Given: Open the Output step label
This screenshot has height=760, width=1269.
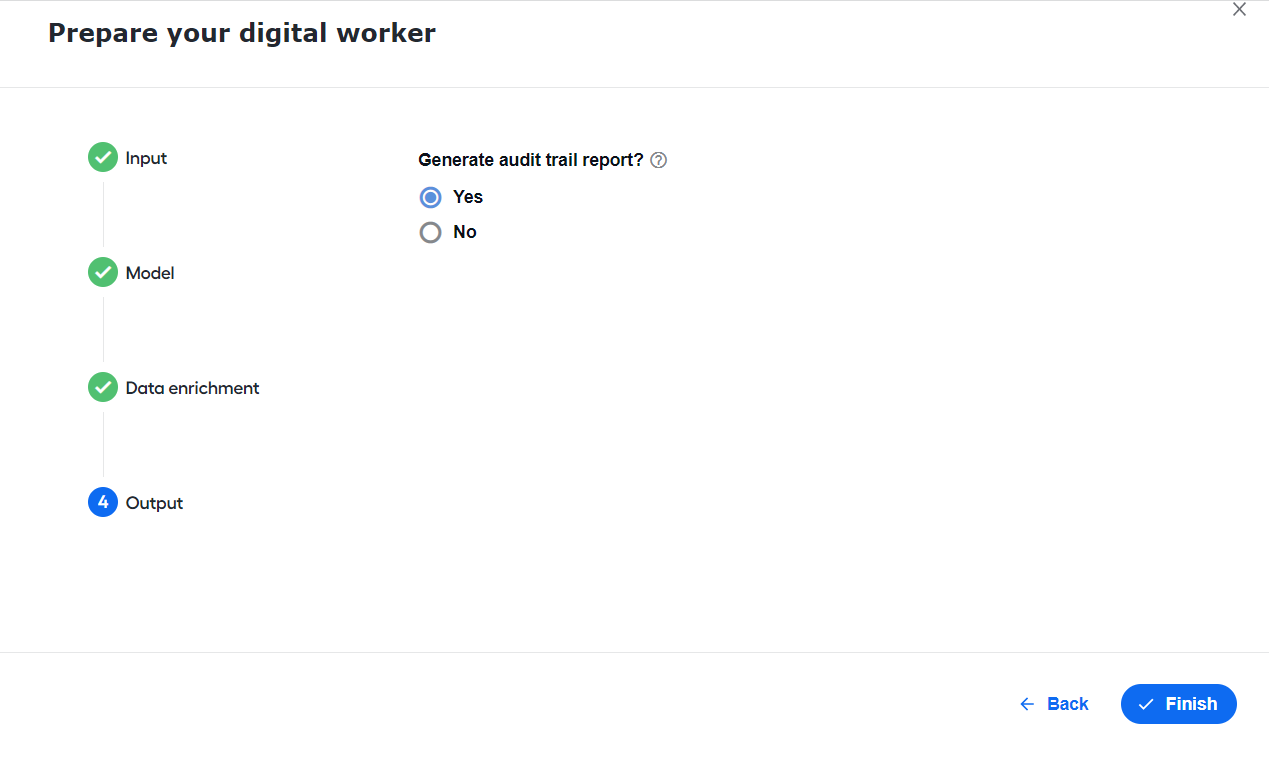Looking at the screenshot, I should 155,503.
